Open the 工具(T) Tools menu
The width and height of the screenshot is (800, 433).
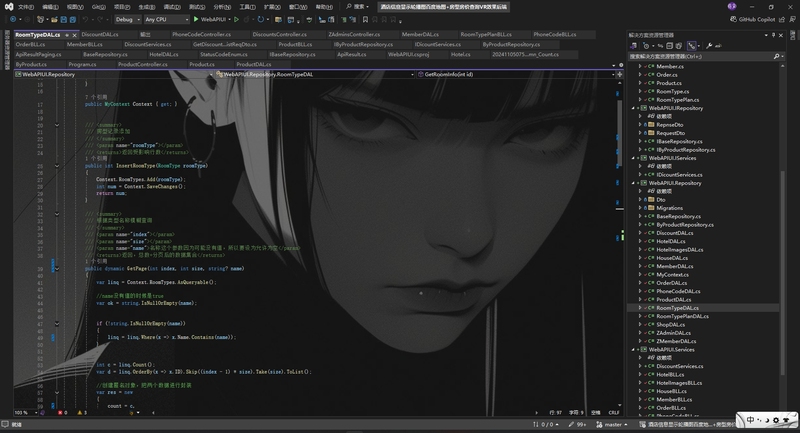(247, 7)
